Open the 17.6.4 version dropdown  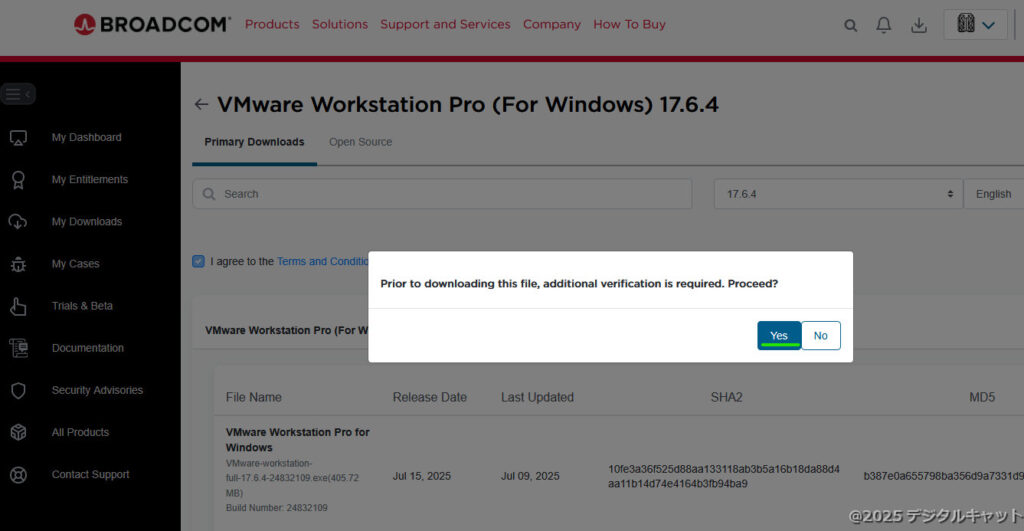tap(838, 194)
